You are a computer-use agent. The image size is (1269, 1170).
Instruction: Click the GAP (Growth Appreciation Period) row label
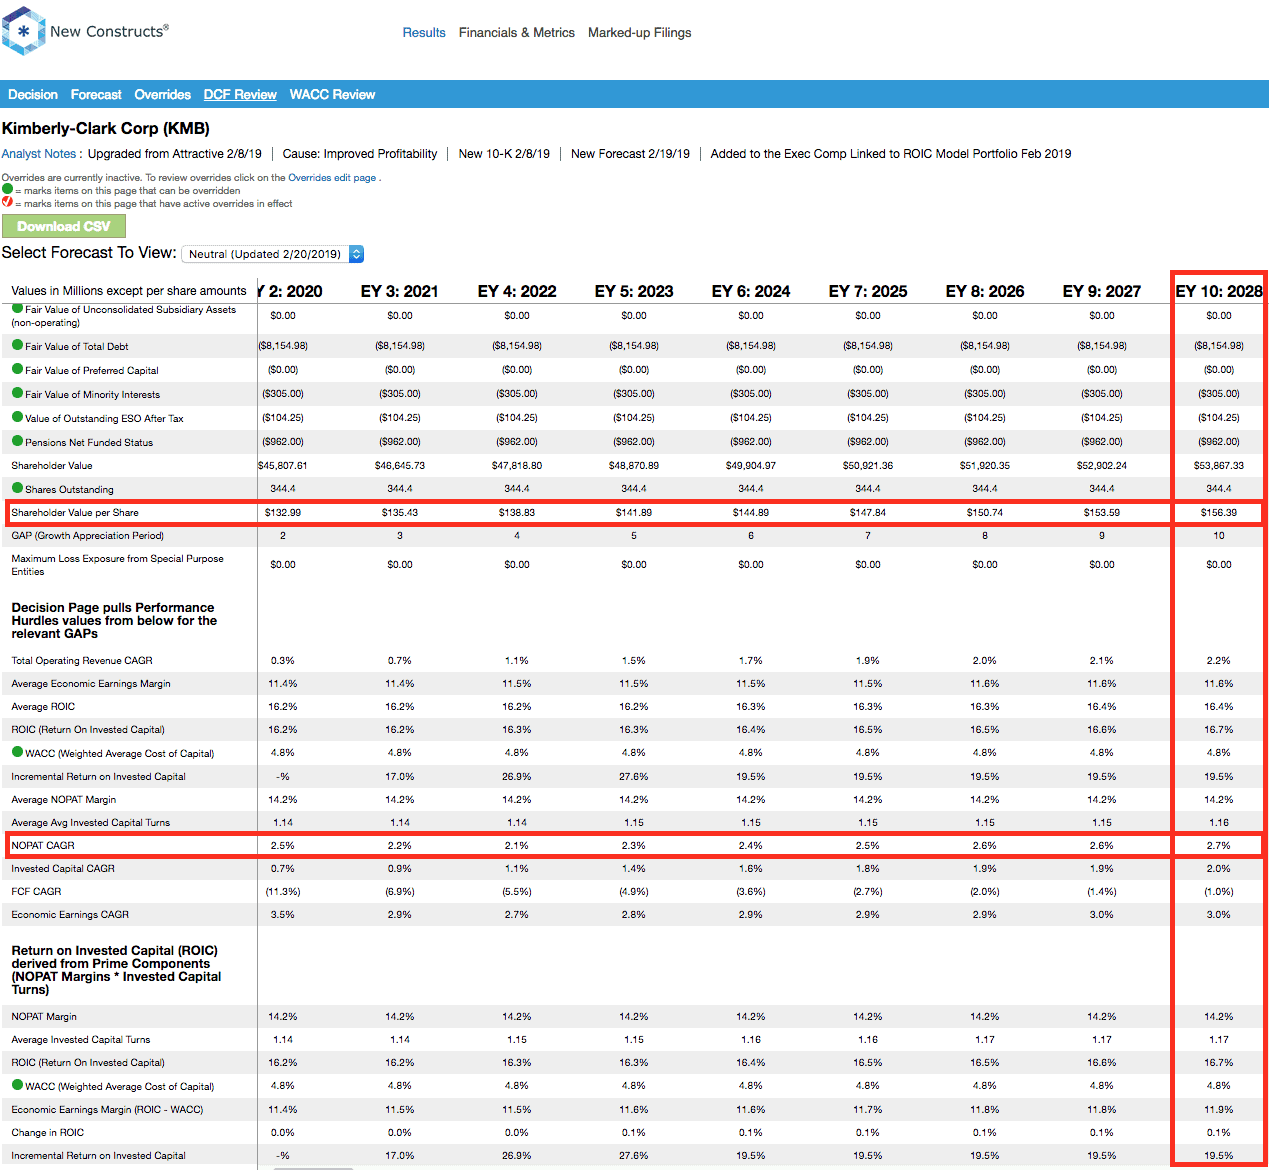pos(88,536)
